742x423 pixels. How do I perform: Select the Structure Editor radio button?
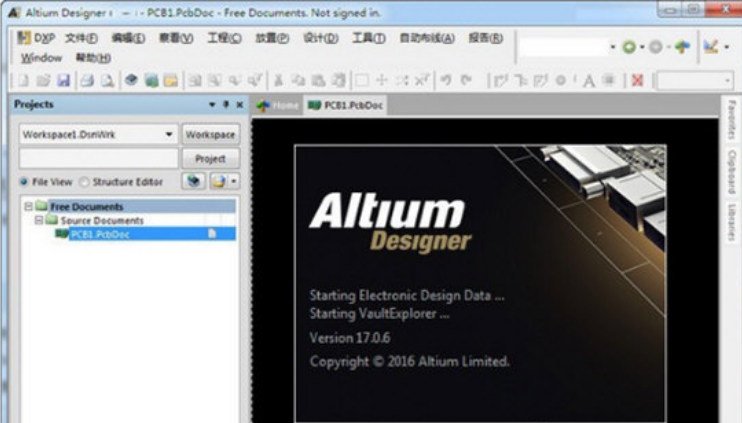[84, 182]
